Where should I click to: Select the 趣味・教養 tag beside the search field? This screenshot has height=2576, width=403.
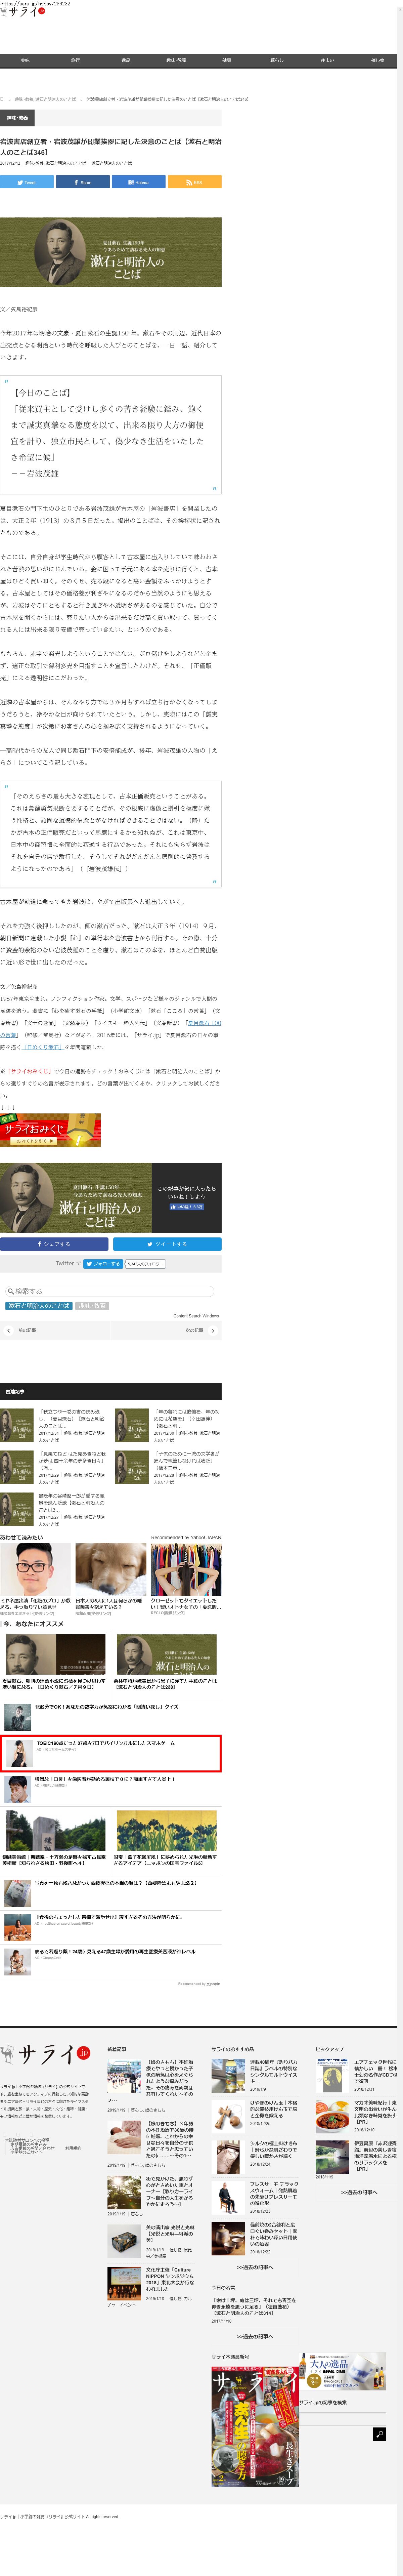pyautogui.click(x=92, y=1306)
